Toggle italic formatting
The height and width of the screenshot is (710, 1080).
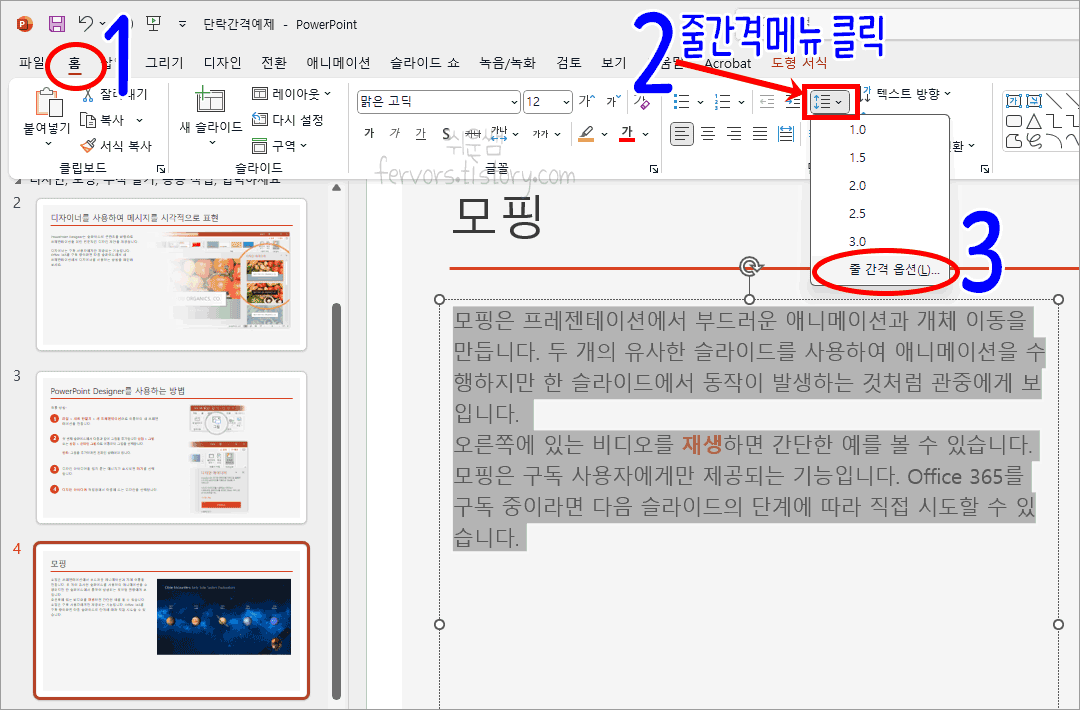pyautogui.click(x=393, y=132)
